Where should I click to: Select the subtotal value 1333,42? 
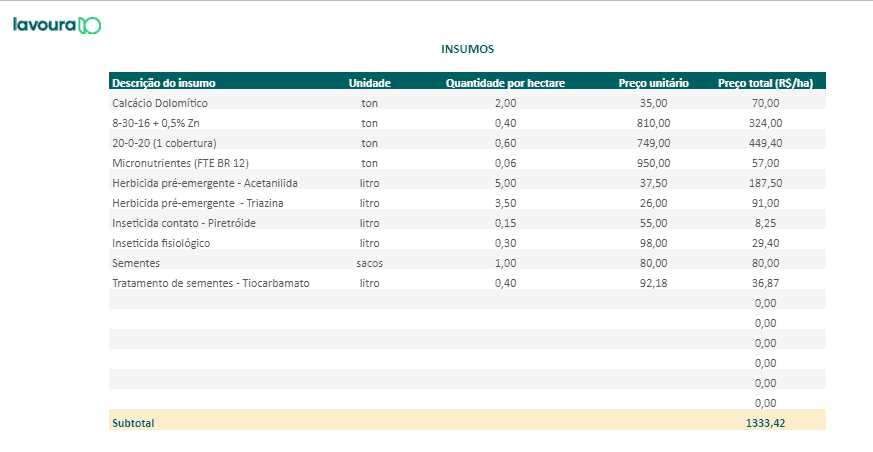click(x=765, y=423)
